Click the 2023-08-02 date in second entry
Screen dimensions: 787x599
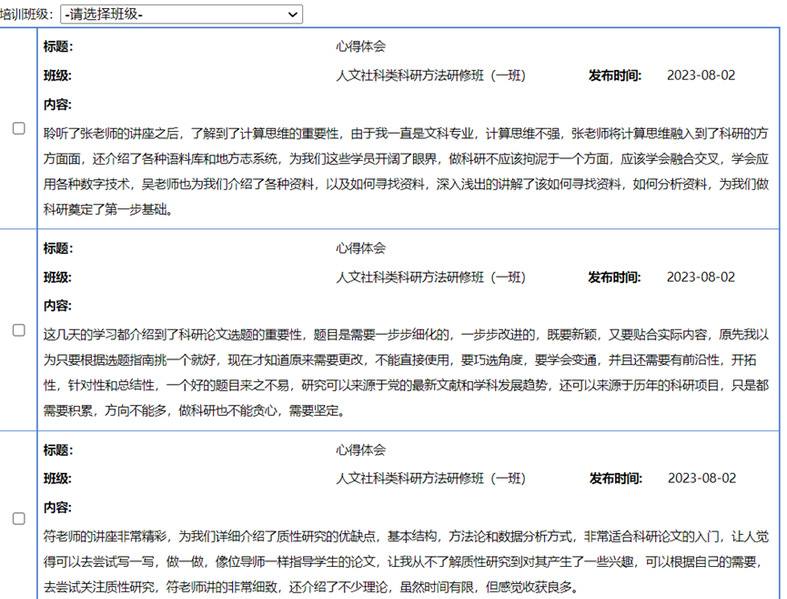point(700,278)
